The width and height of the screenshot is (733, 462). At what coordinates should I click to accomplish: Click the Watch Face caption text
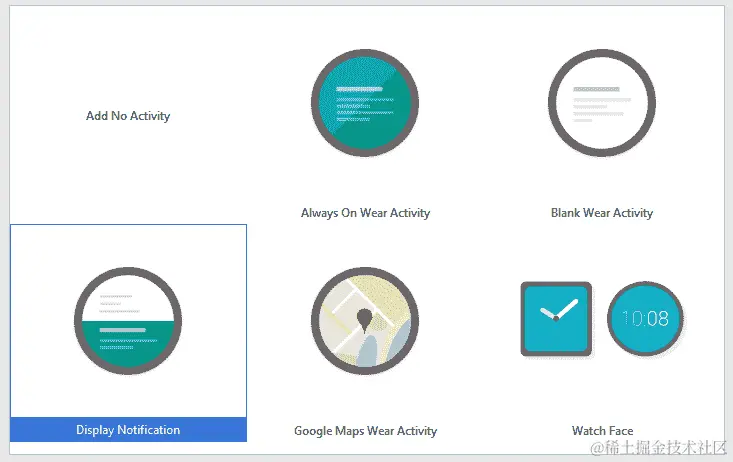point(602,430)
